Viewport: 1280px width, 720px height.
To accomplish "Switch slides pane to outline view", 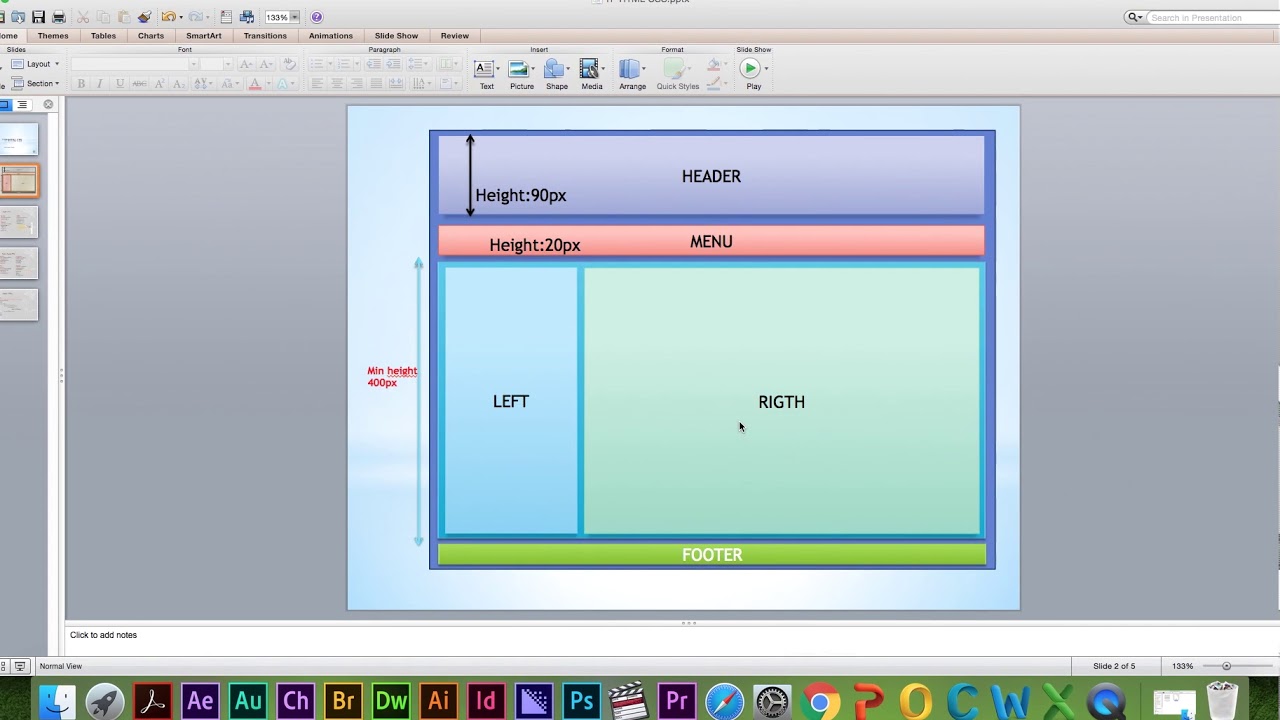I will pyautogui.click(x=22, y=104).
